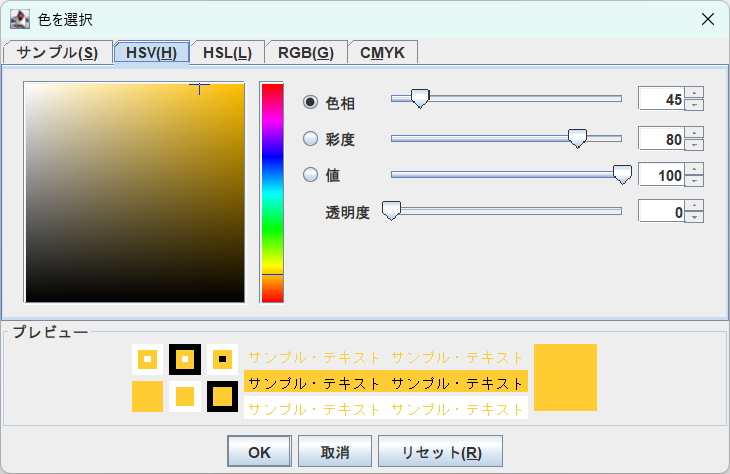
Task: Increase 彩度 with the up spinner arrow
Action: coord(694,133)
